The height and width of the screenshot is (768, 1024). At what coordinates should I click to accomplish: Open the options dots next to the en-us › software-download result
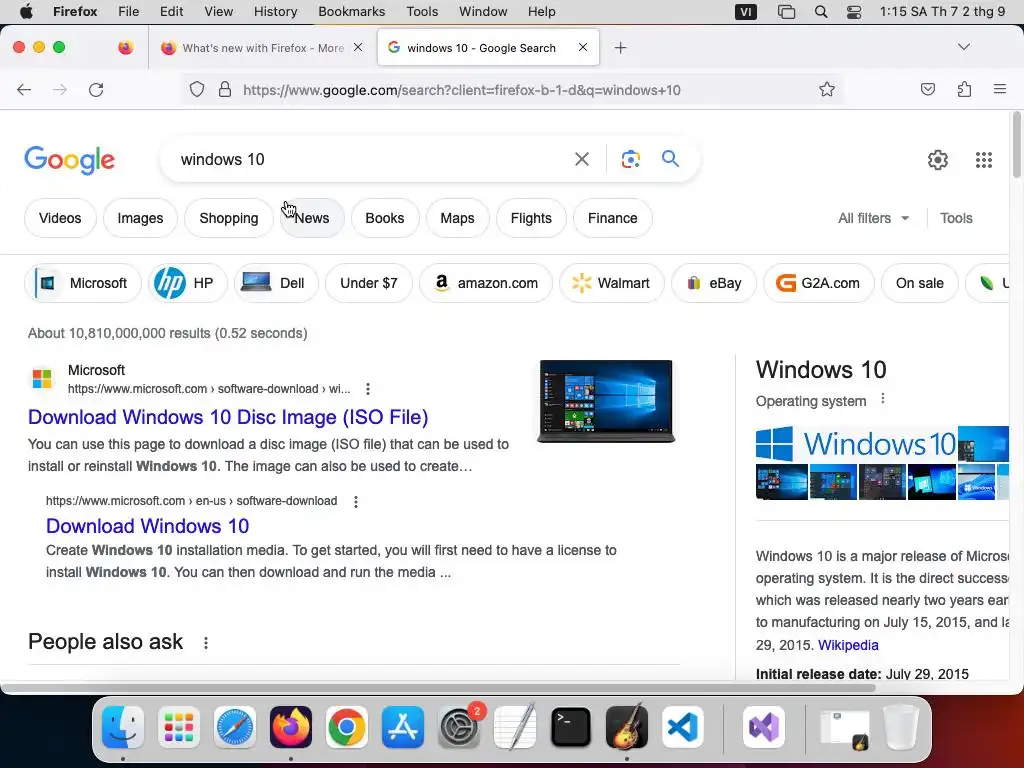[x=356, y=502]
